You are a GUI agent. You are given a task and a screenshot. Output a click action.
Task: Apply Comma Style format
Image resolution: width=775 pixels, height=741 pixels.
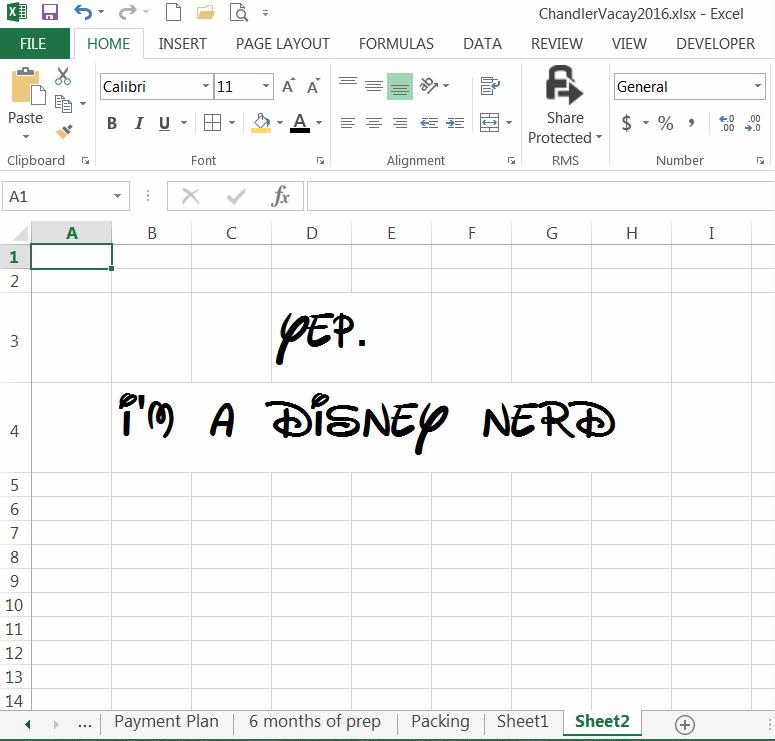tap(691, 123)
